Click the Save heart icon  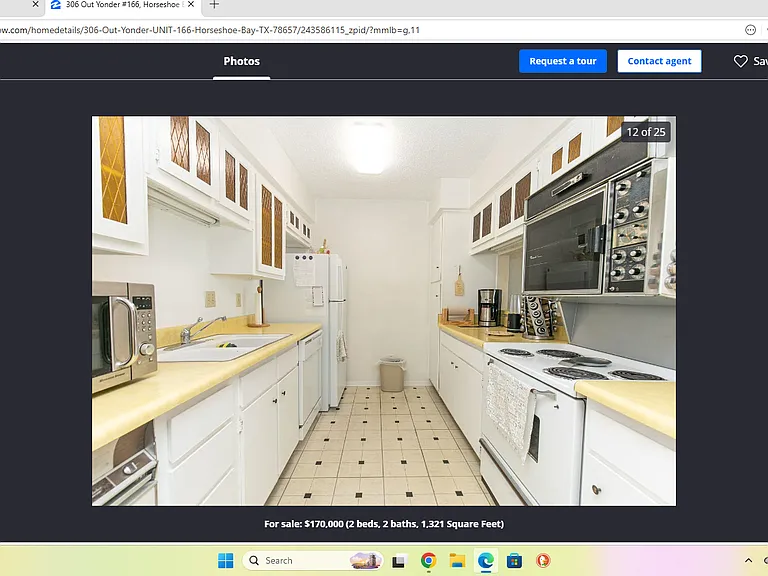click(x=740, y=61)
